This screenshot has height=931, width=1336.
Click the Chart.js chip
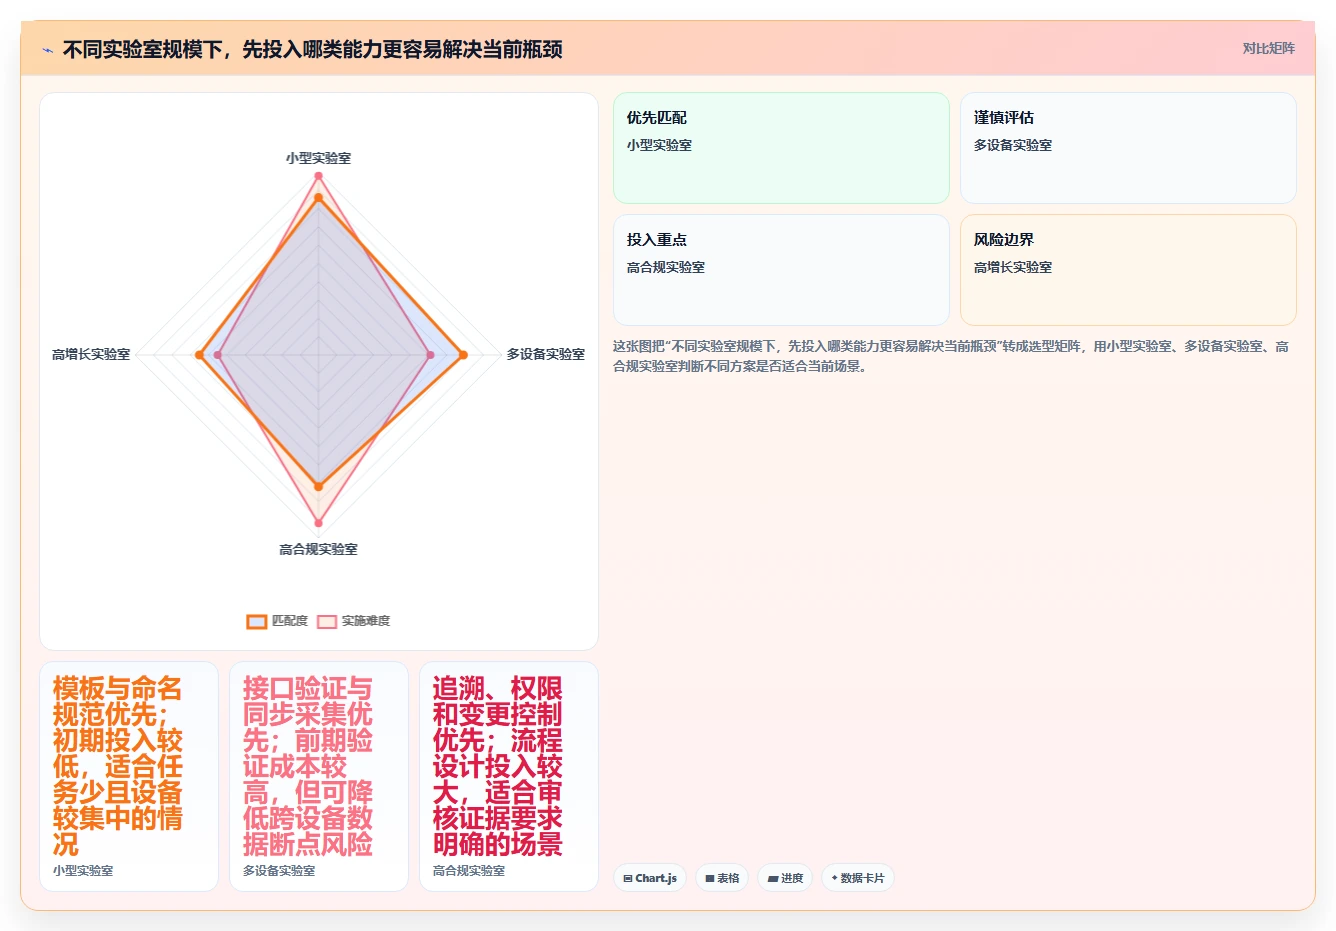(650, 878)
